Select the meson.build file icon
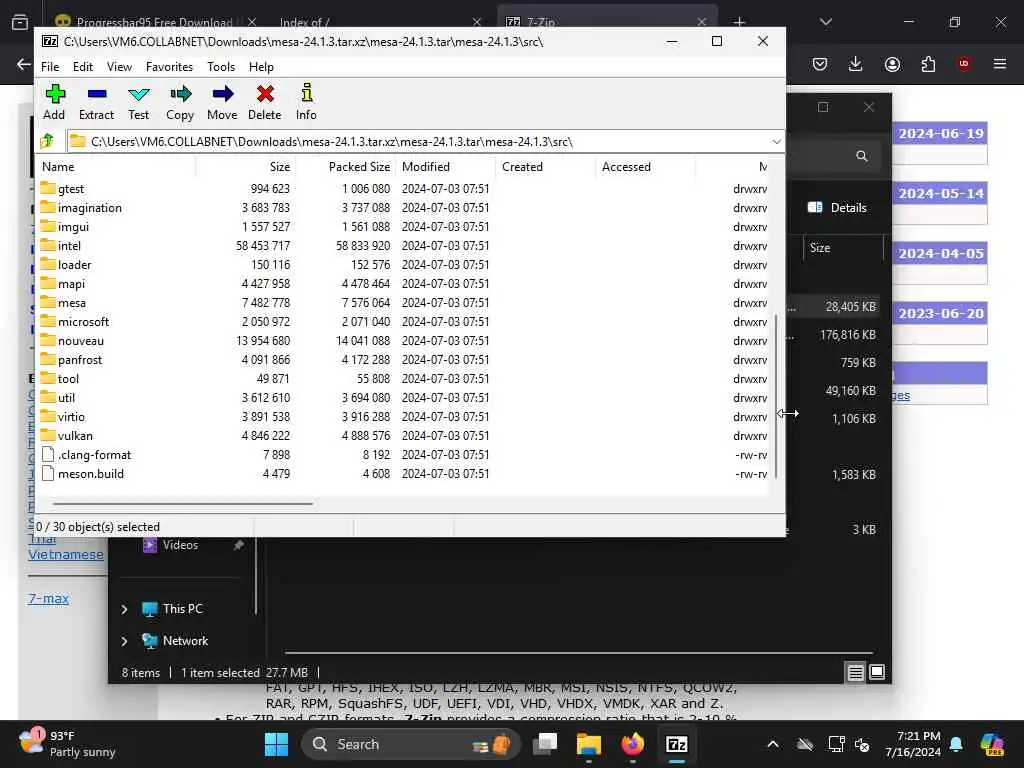The image size is (1024, 768). pyautogui.click(x=48, y=473)
